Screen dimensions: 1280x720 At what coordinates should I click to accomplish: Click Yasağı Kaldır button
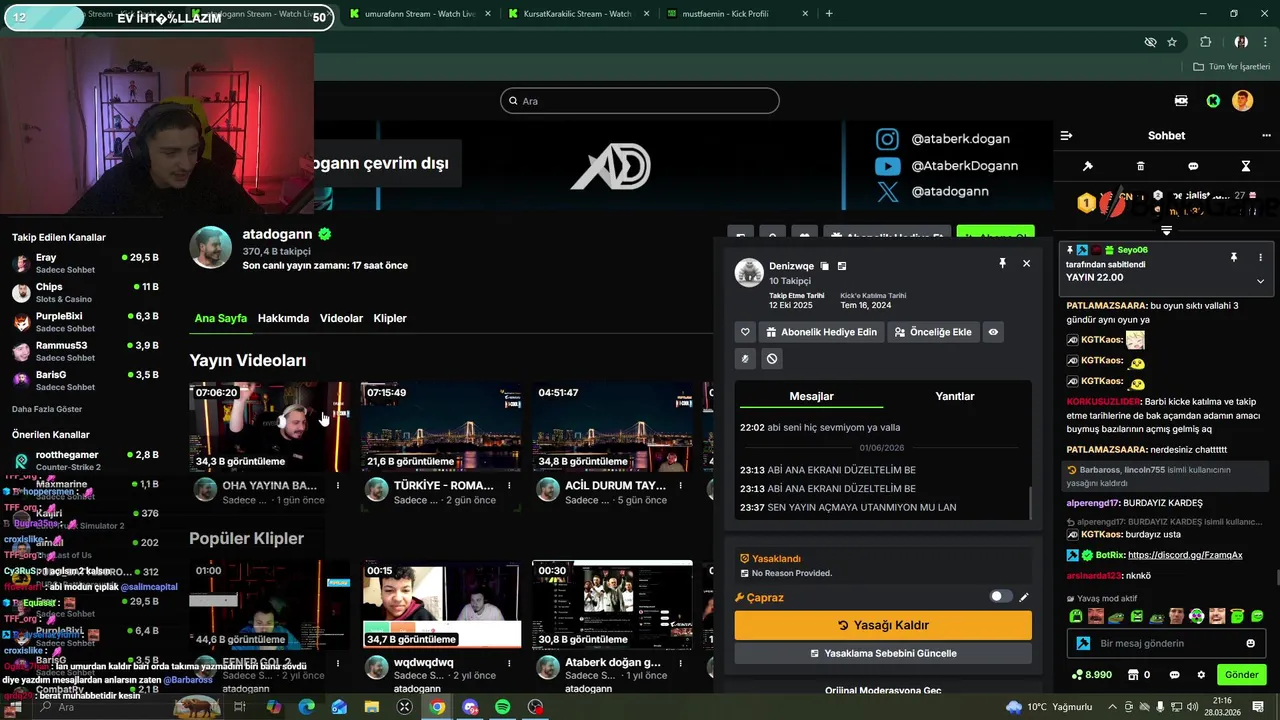pyautogui.click(x=883, y=625)
